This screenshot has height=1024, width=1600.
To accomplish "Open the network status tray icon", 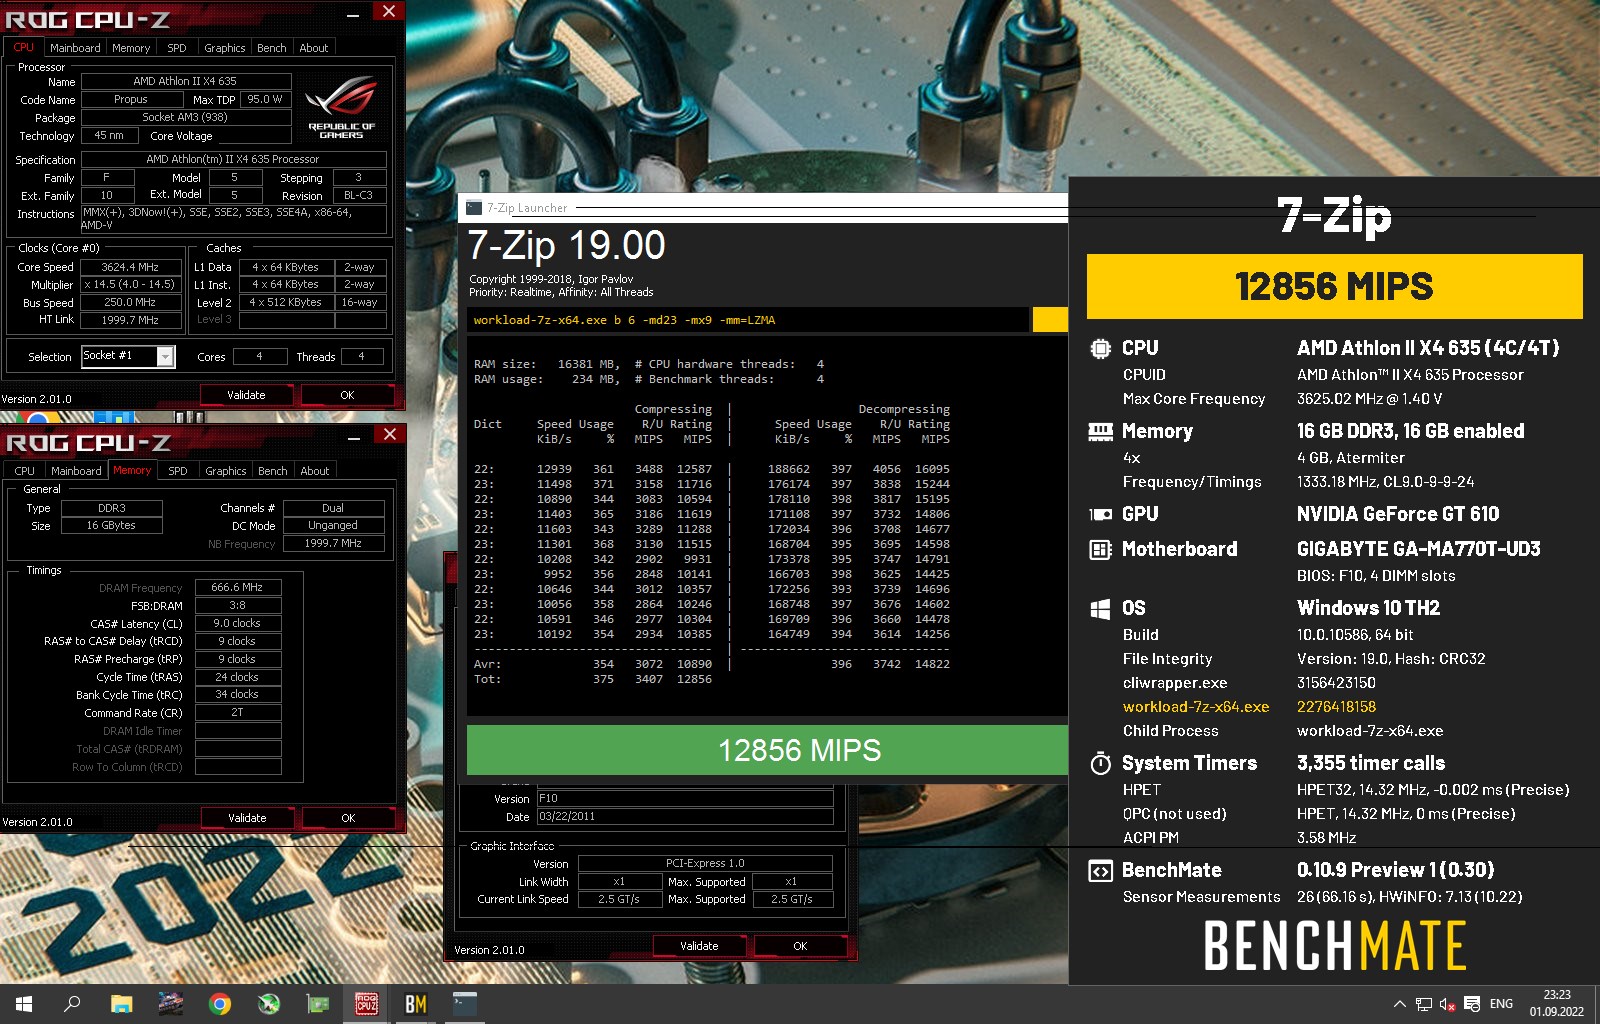I will pos(1424,1004).
